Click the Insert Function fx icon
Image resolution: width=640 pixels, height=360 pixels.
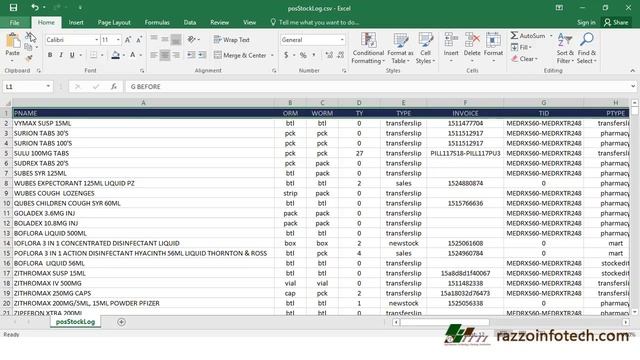114,87
